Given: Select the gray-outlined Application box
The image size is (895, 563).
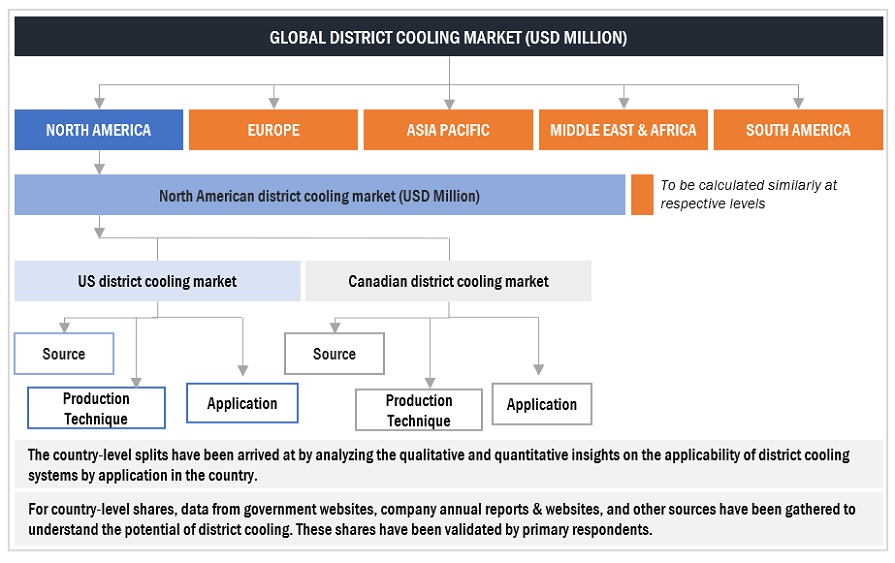Looking at the screenshot, I should point(541,404).
